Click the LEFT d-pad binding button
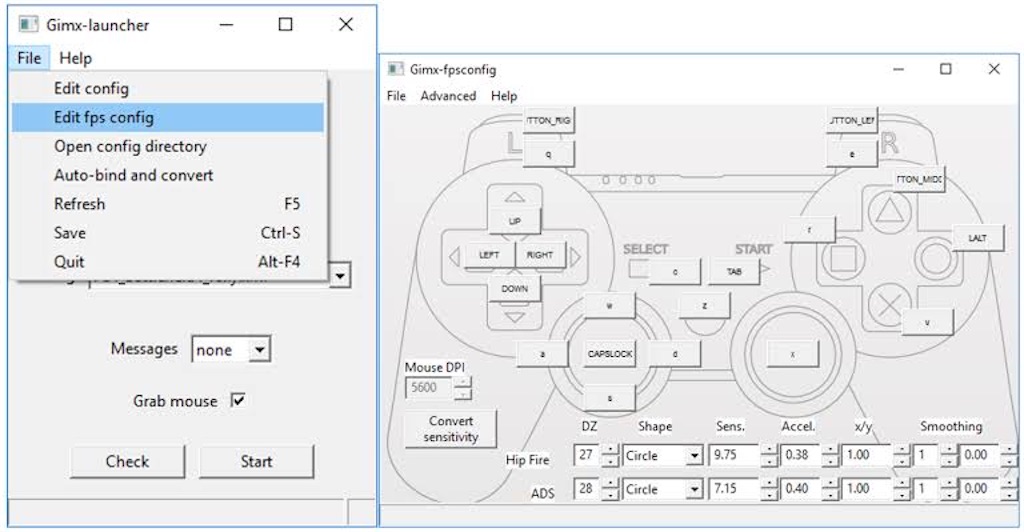This screenshot has height=532, width=1024. click(489, 255)
